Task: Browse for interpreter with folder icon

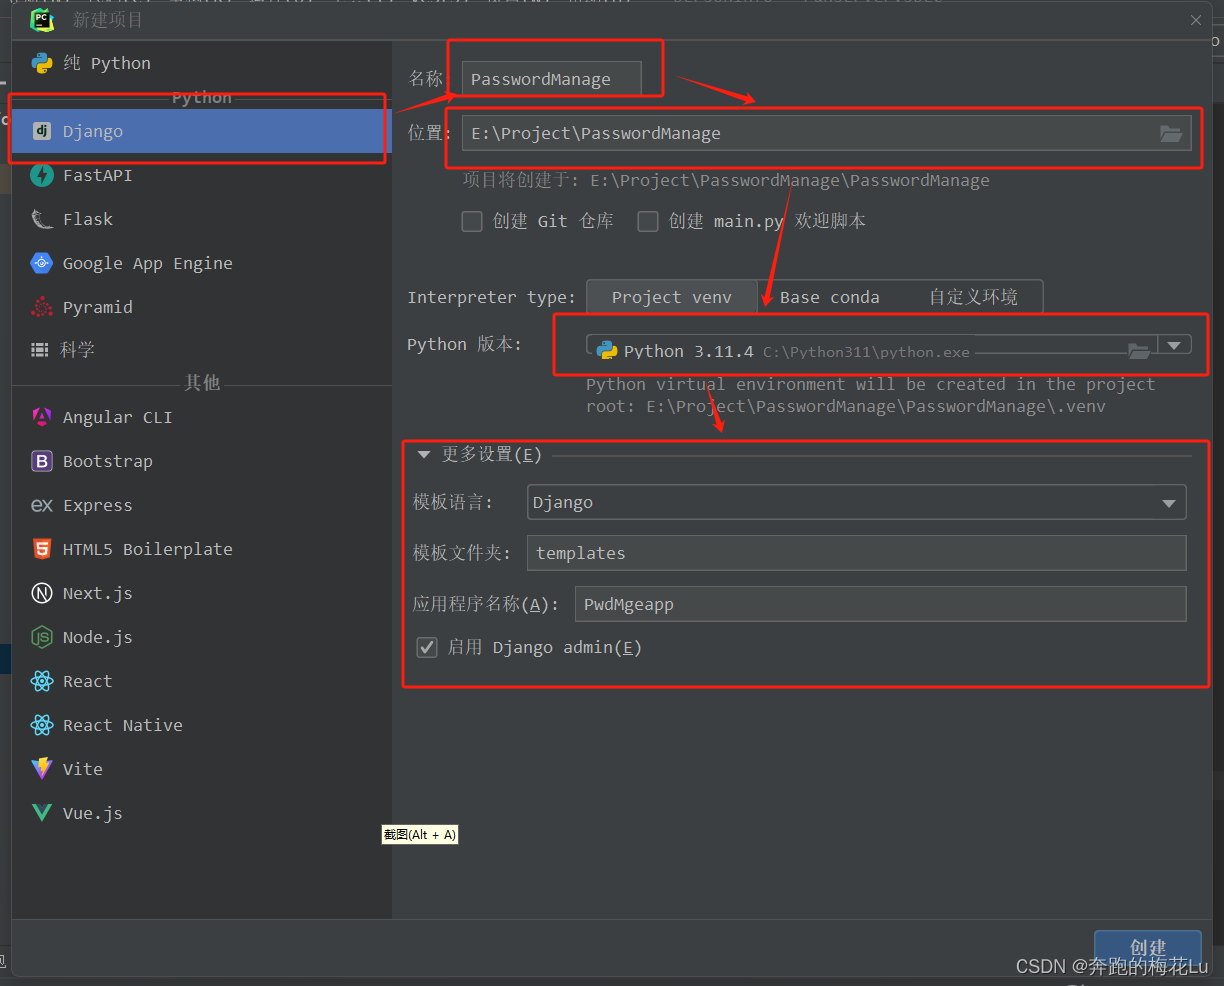Action: 1139,350
